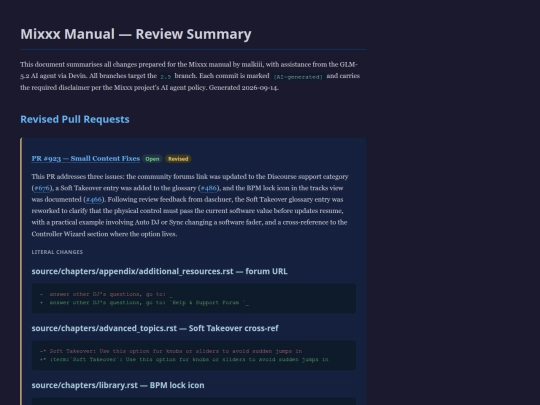Click the advanced_topics.rst Soft Takeover cross-ref heading

tap(155, 328)
